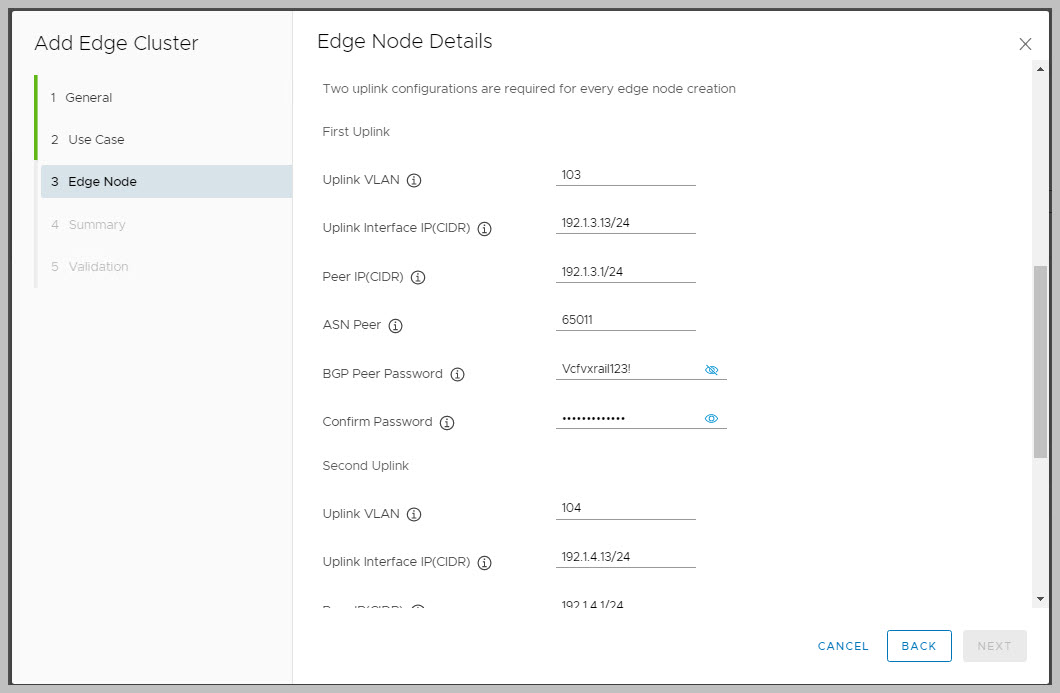Click info icon next to second Uplink Interface IP(CIDR)

pos(484,563)
